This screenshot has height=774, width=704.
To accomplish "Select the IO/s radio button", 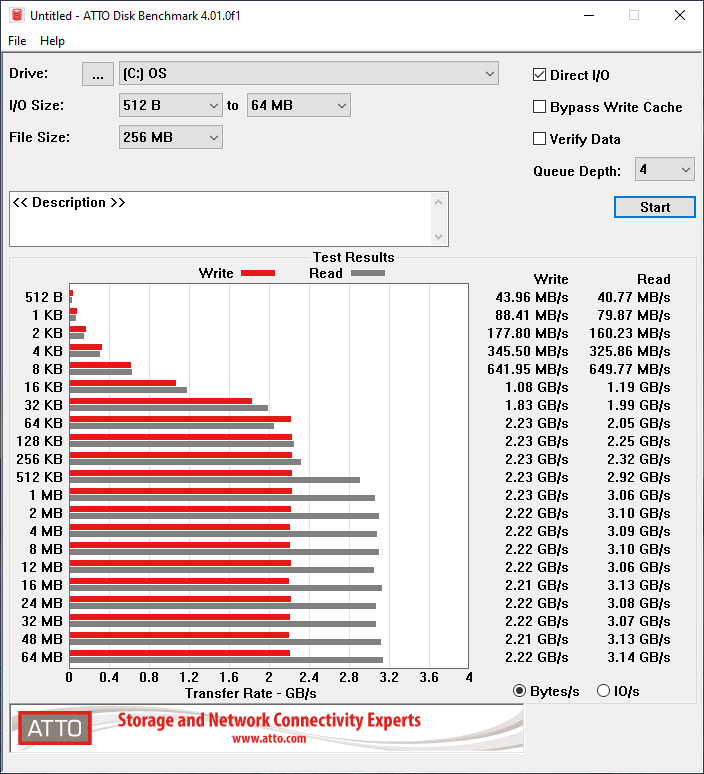I will 603,691.
